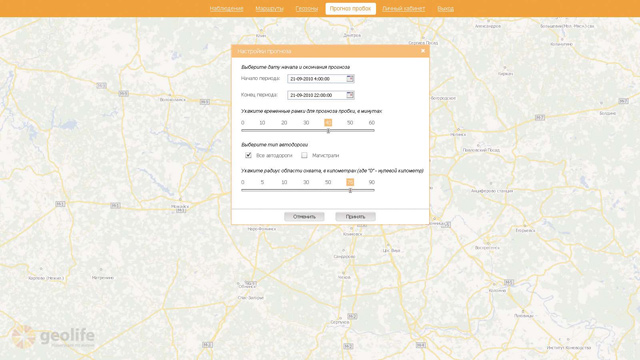
Task: Click the time frame slider handle
Action: coord(328,131)
